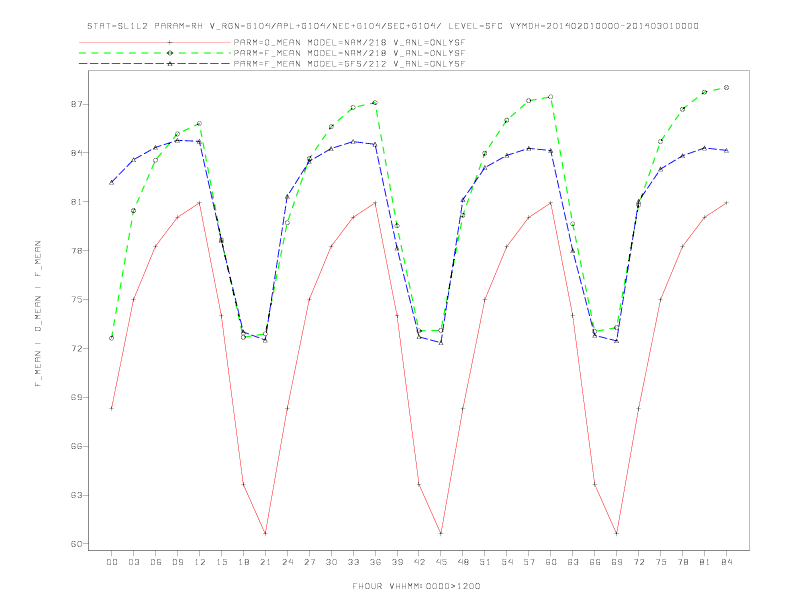This screenshot has width=792, height=612.
Task: Click x-axis tick label 60
Action: pos(551,562)
